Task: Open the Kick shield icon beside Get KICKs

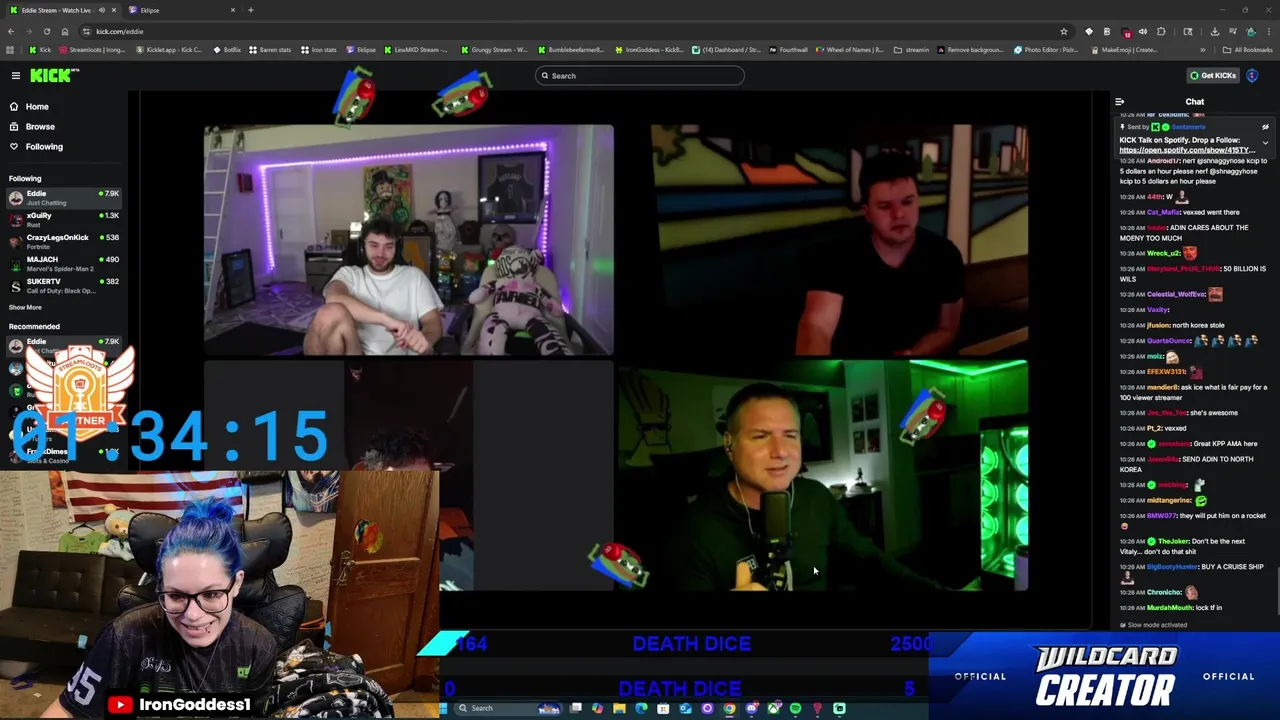Action: 1252,75
